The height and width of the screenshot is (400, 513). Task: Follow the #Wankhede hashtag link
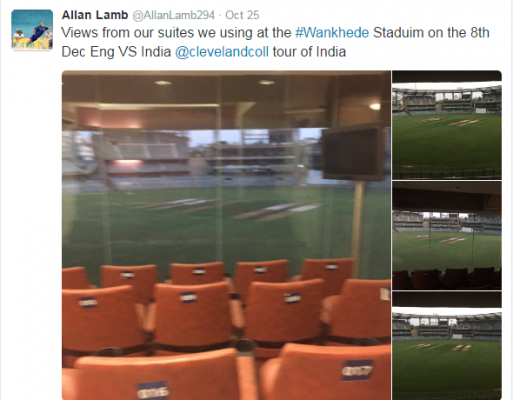332,33
